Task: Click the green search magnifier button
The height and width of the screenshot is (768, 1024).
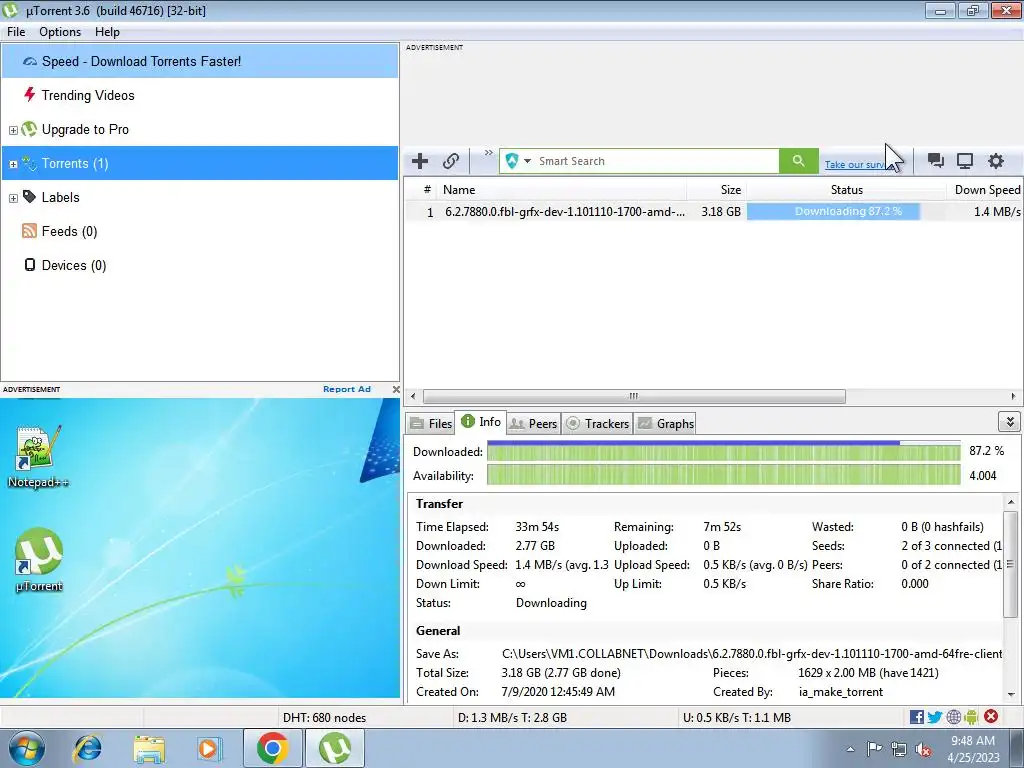Action: [798, 161]
